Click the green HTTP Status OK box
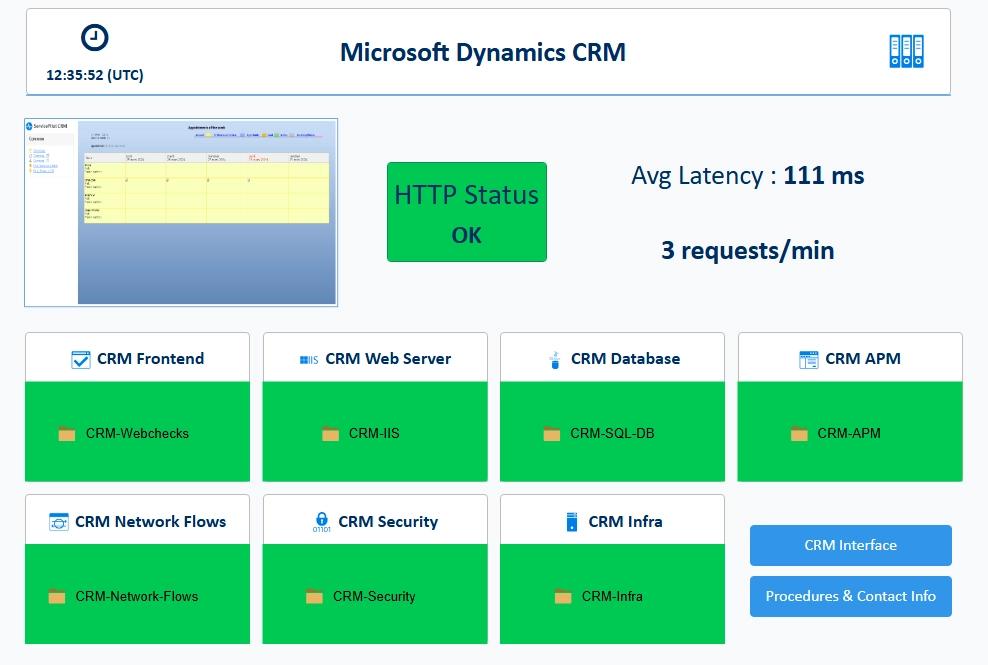Viewport: 988px width, 665px height. (467, 212)
